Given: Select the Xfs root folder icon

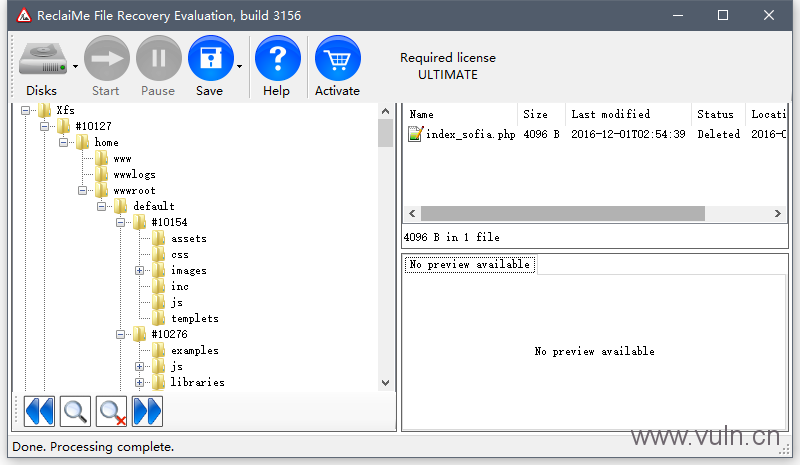Looking at the screenshot, I should coord(44,110).
